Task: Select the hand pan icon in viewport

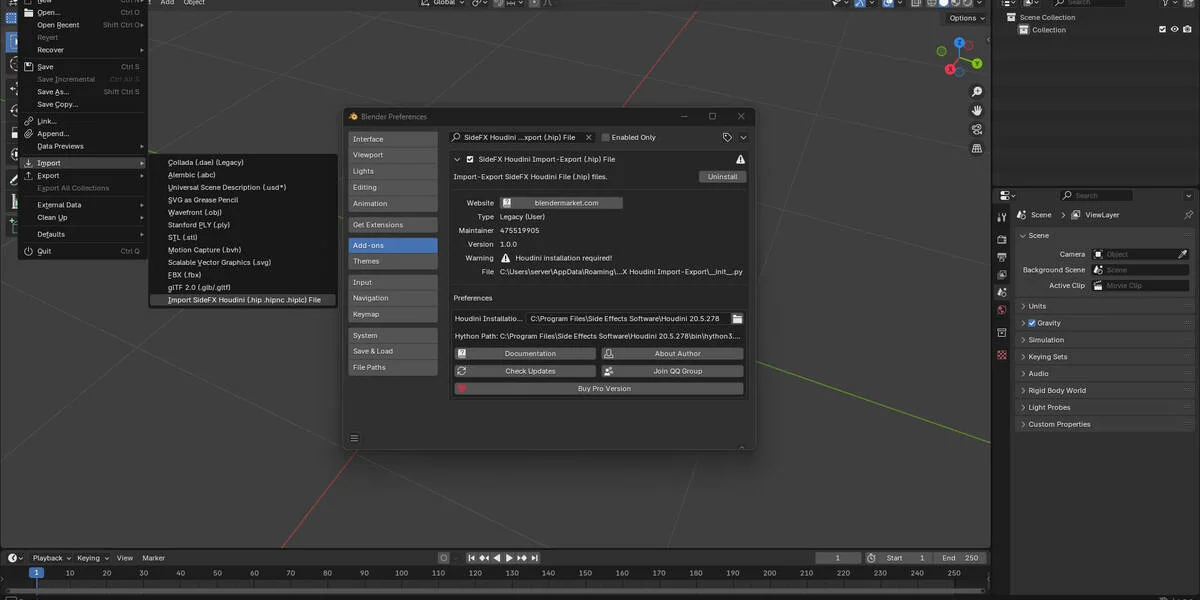Action: [977, 110]
